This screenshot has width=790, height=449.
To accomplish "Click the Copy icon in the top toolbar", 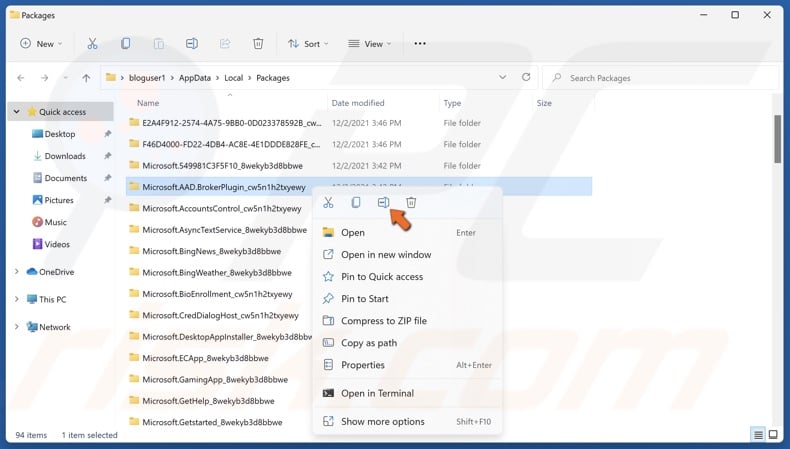I will (125, 44).
